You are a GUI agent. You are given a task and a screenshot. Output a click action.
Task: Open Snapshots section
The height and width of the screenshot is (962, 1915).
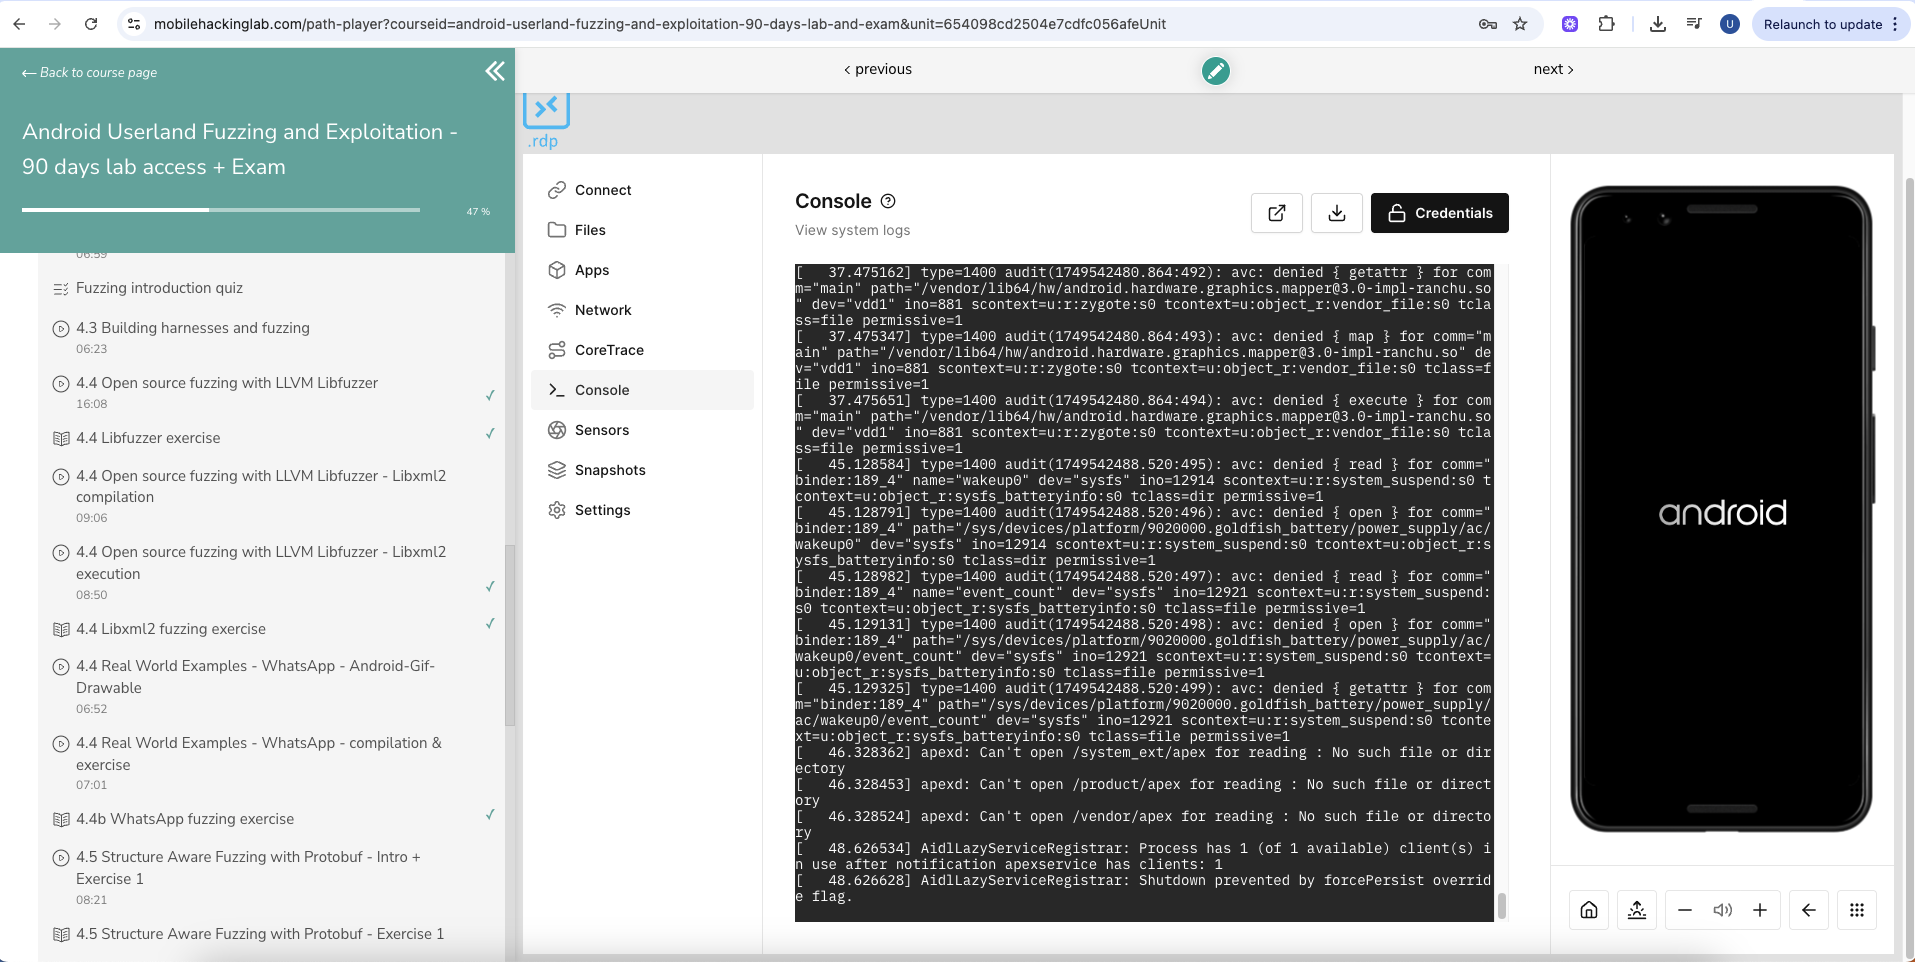pyautogui.click(x=642, y=470)
